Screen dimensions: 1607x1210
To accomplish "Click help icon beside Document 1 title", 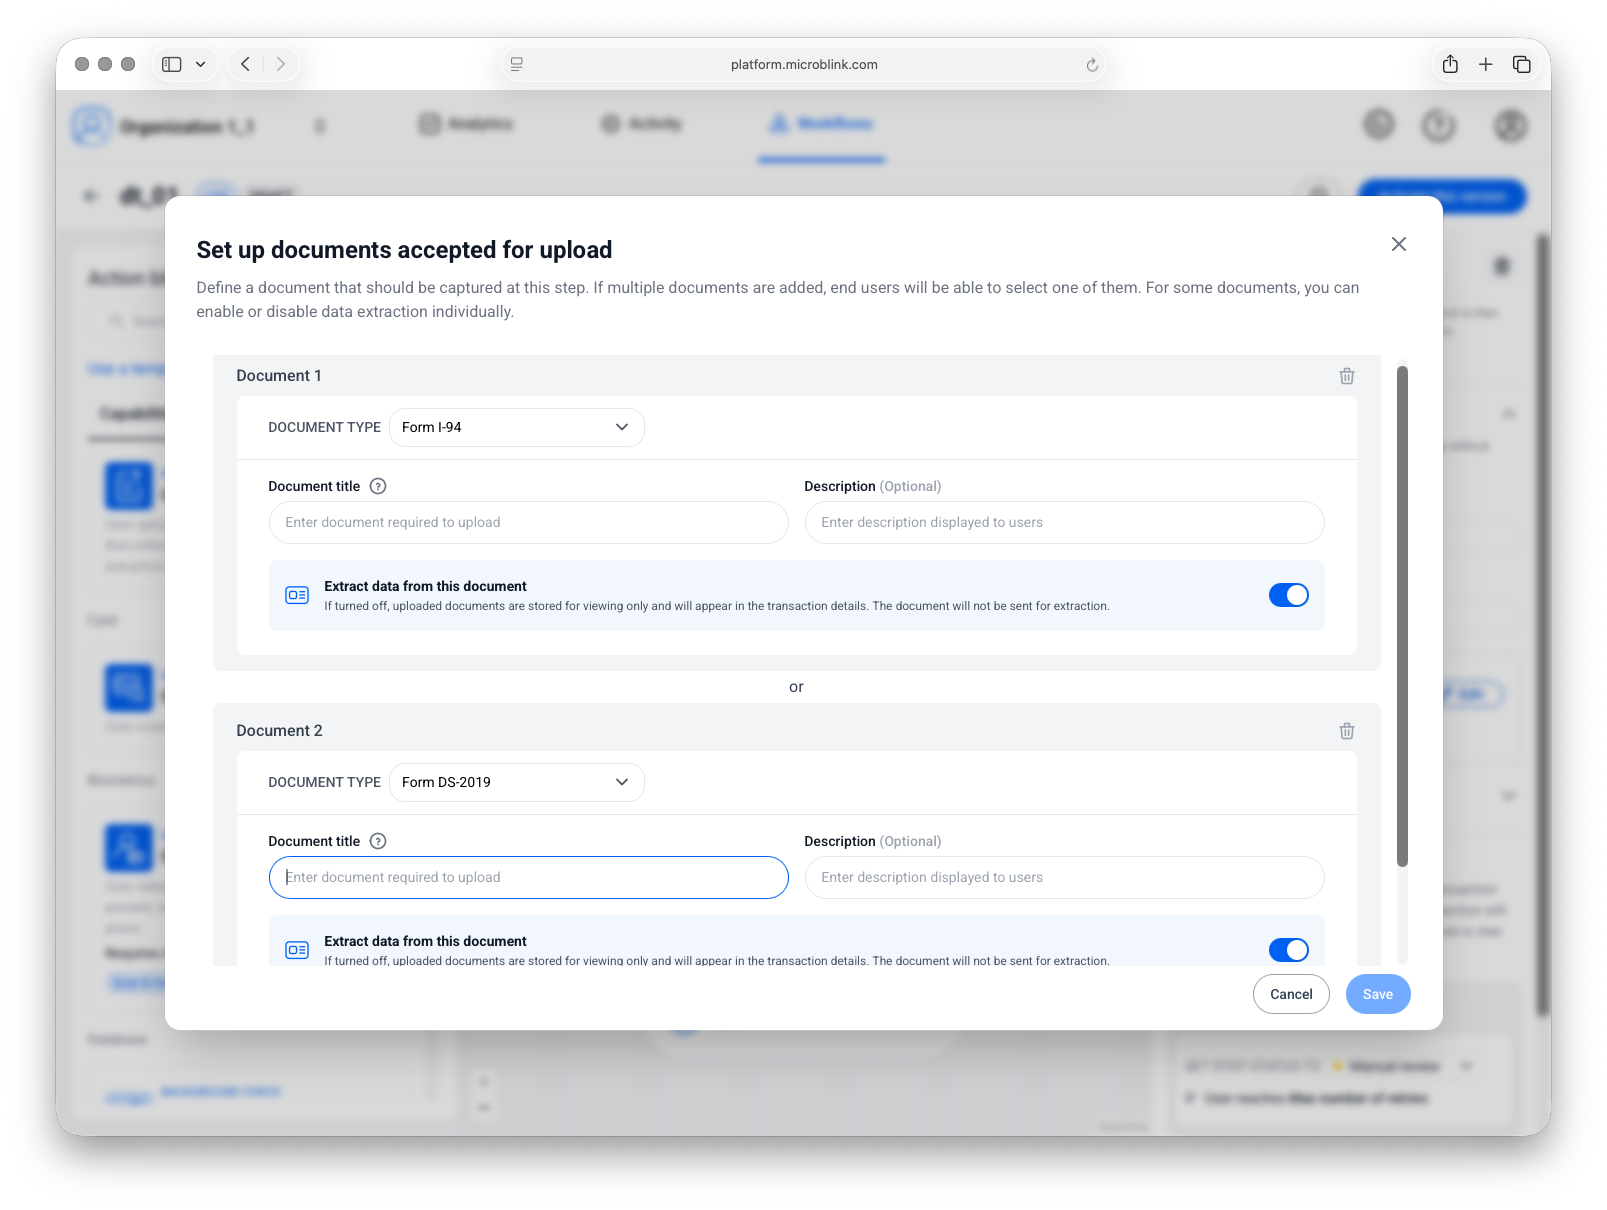I will pyautogui.click(x=378, y=486).
